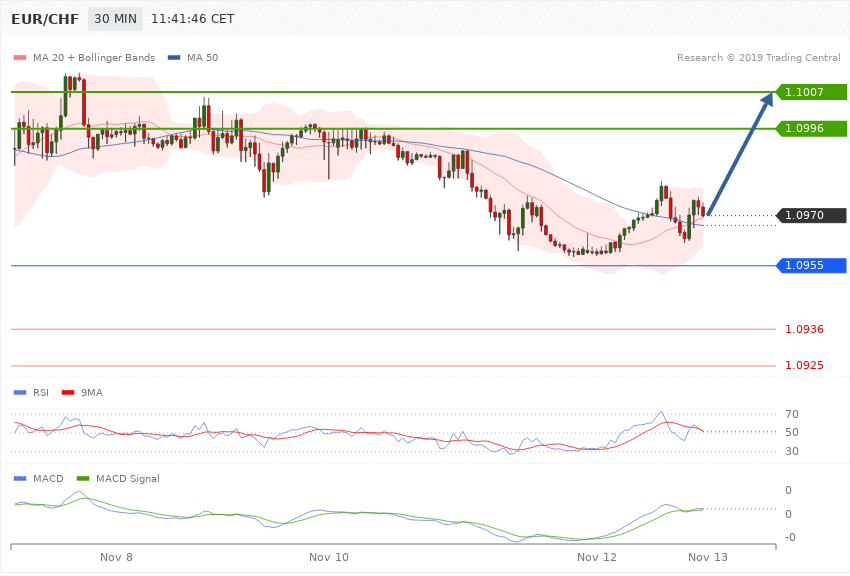Select the 1.1007 green resistance price tag
Viewport: 850px width, 576px height.
[x=812, y=92]
